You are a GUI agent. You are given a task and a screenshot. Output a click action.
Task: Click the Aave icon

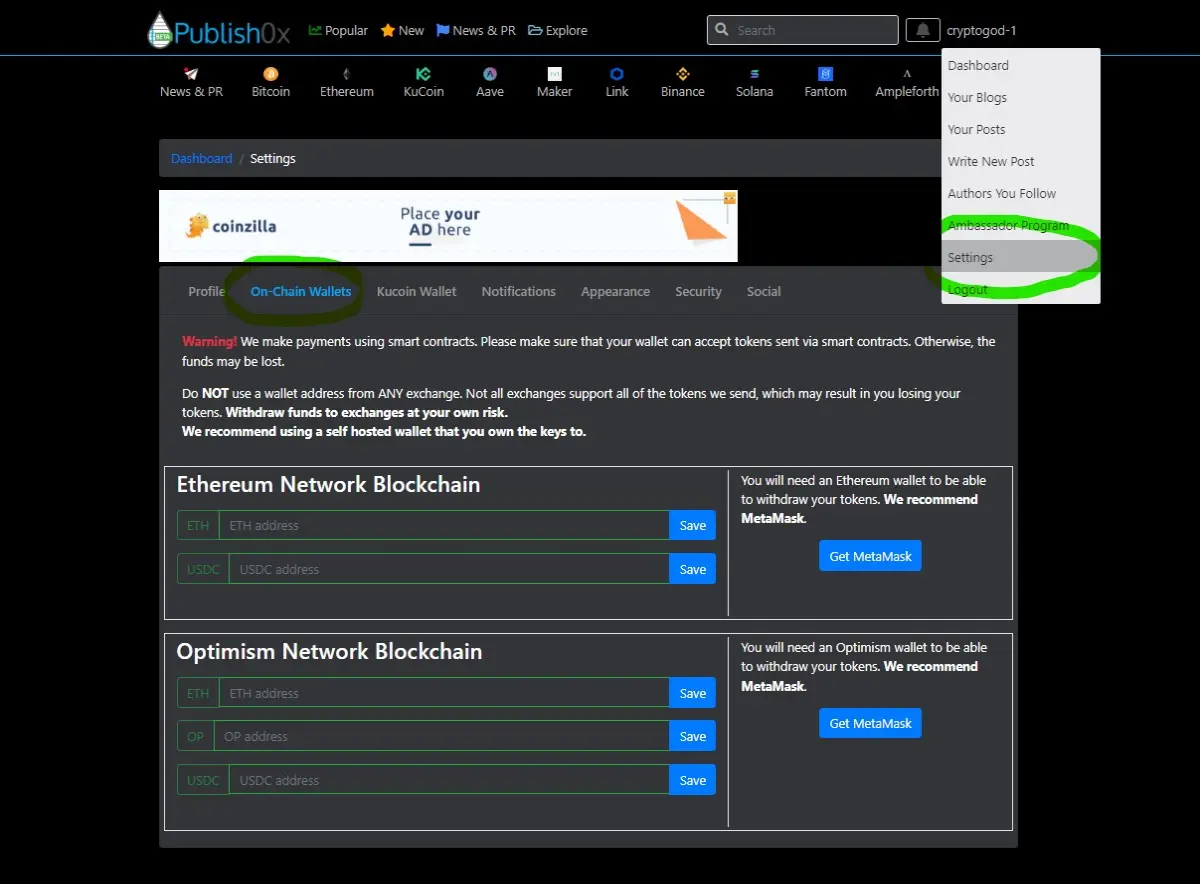(490, 74)
